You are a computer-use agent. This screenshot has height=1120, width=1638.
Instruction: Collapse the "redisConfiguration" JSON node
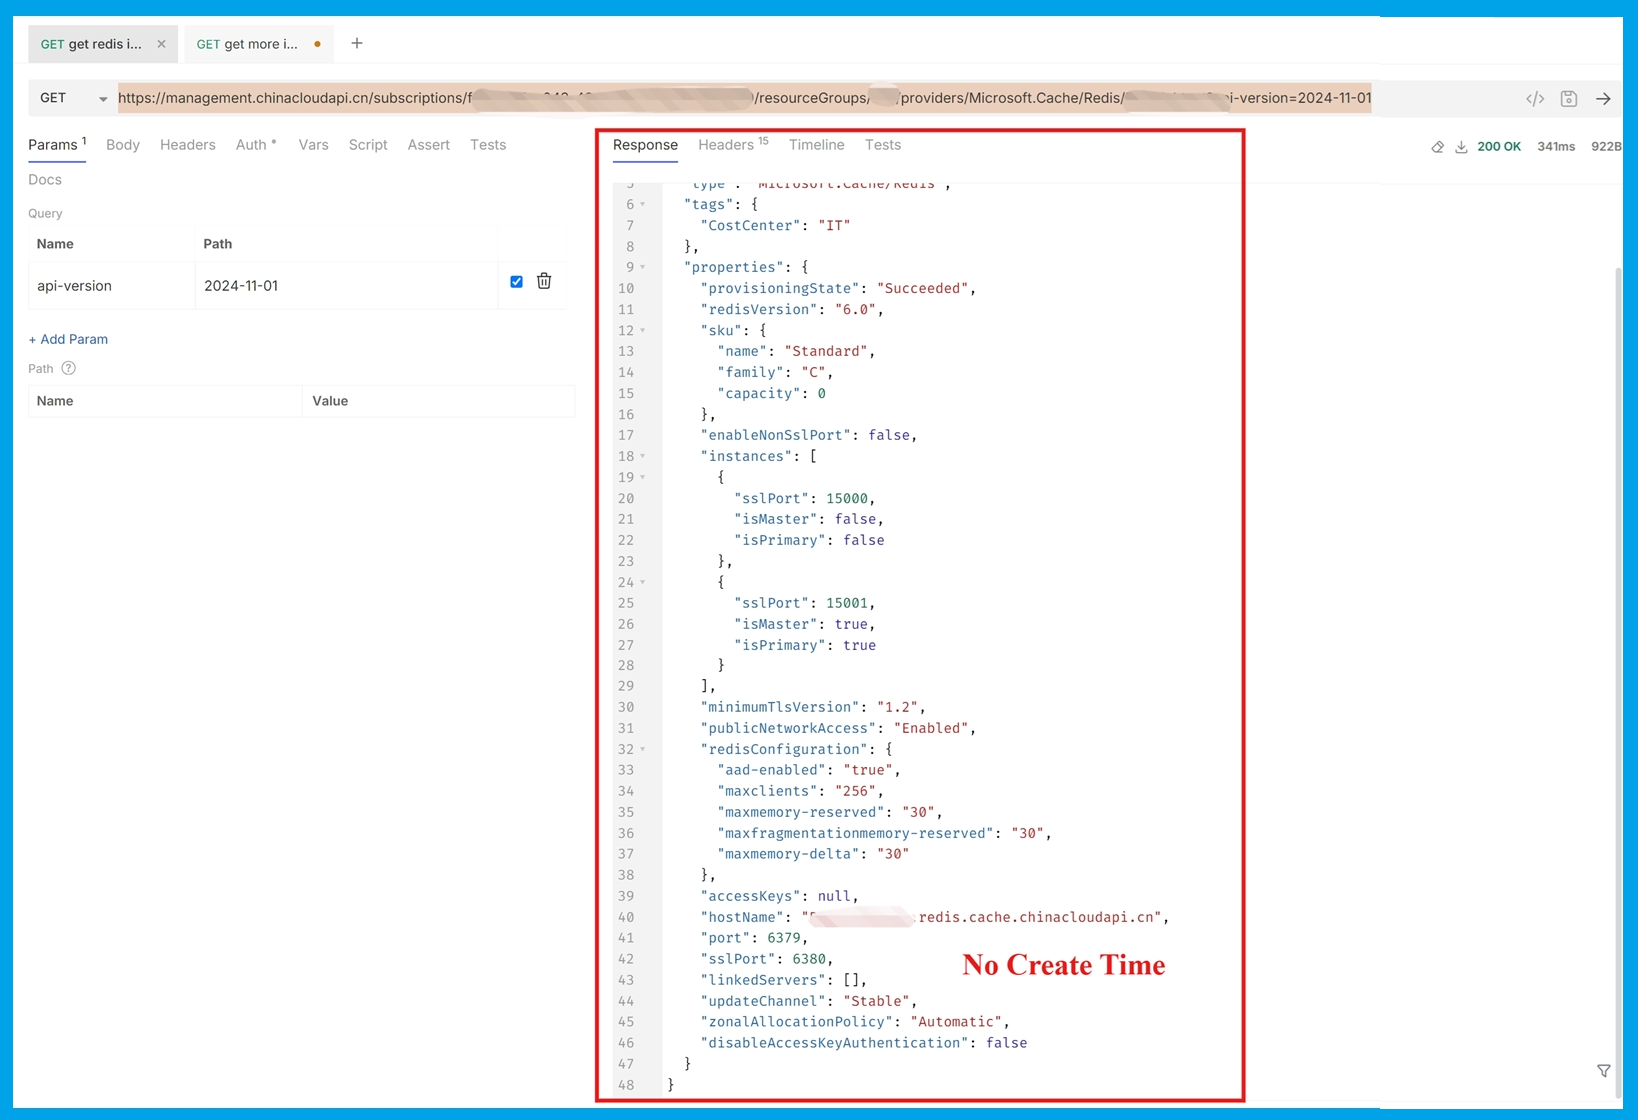[643, 749]
